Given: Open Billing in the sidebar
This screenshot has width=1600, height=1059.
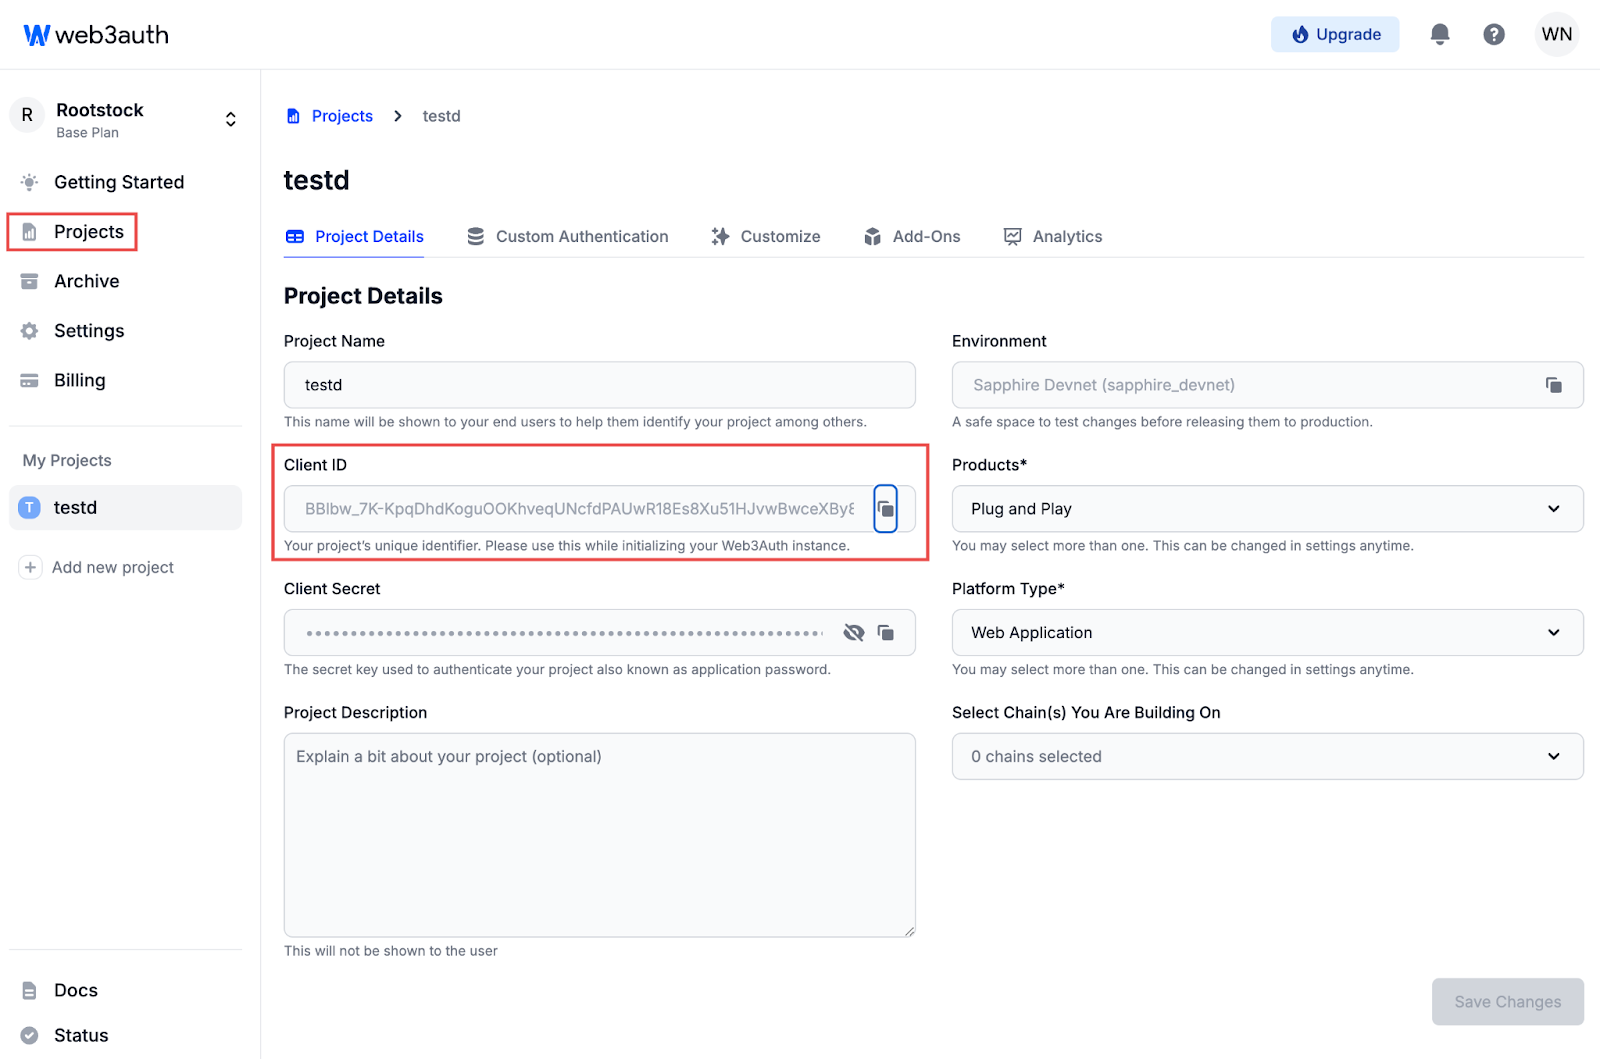Looking at the screenshot, I should [79, 380].
